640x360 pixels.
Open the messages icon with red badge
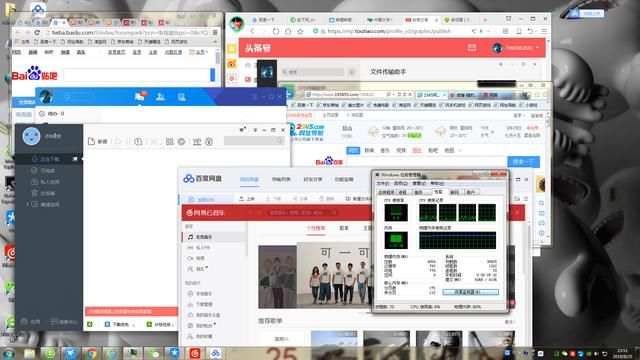pos(140,97)
